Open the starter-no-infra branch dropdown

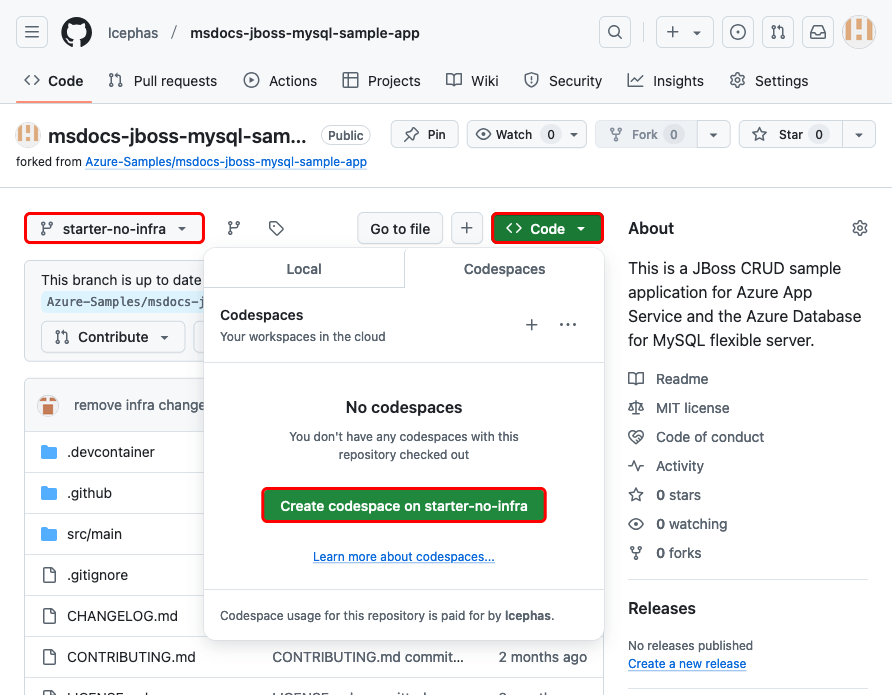tap(114, 228)
